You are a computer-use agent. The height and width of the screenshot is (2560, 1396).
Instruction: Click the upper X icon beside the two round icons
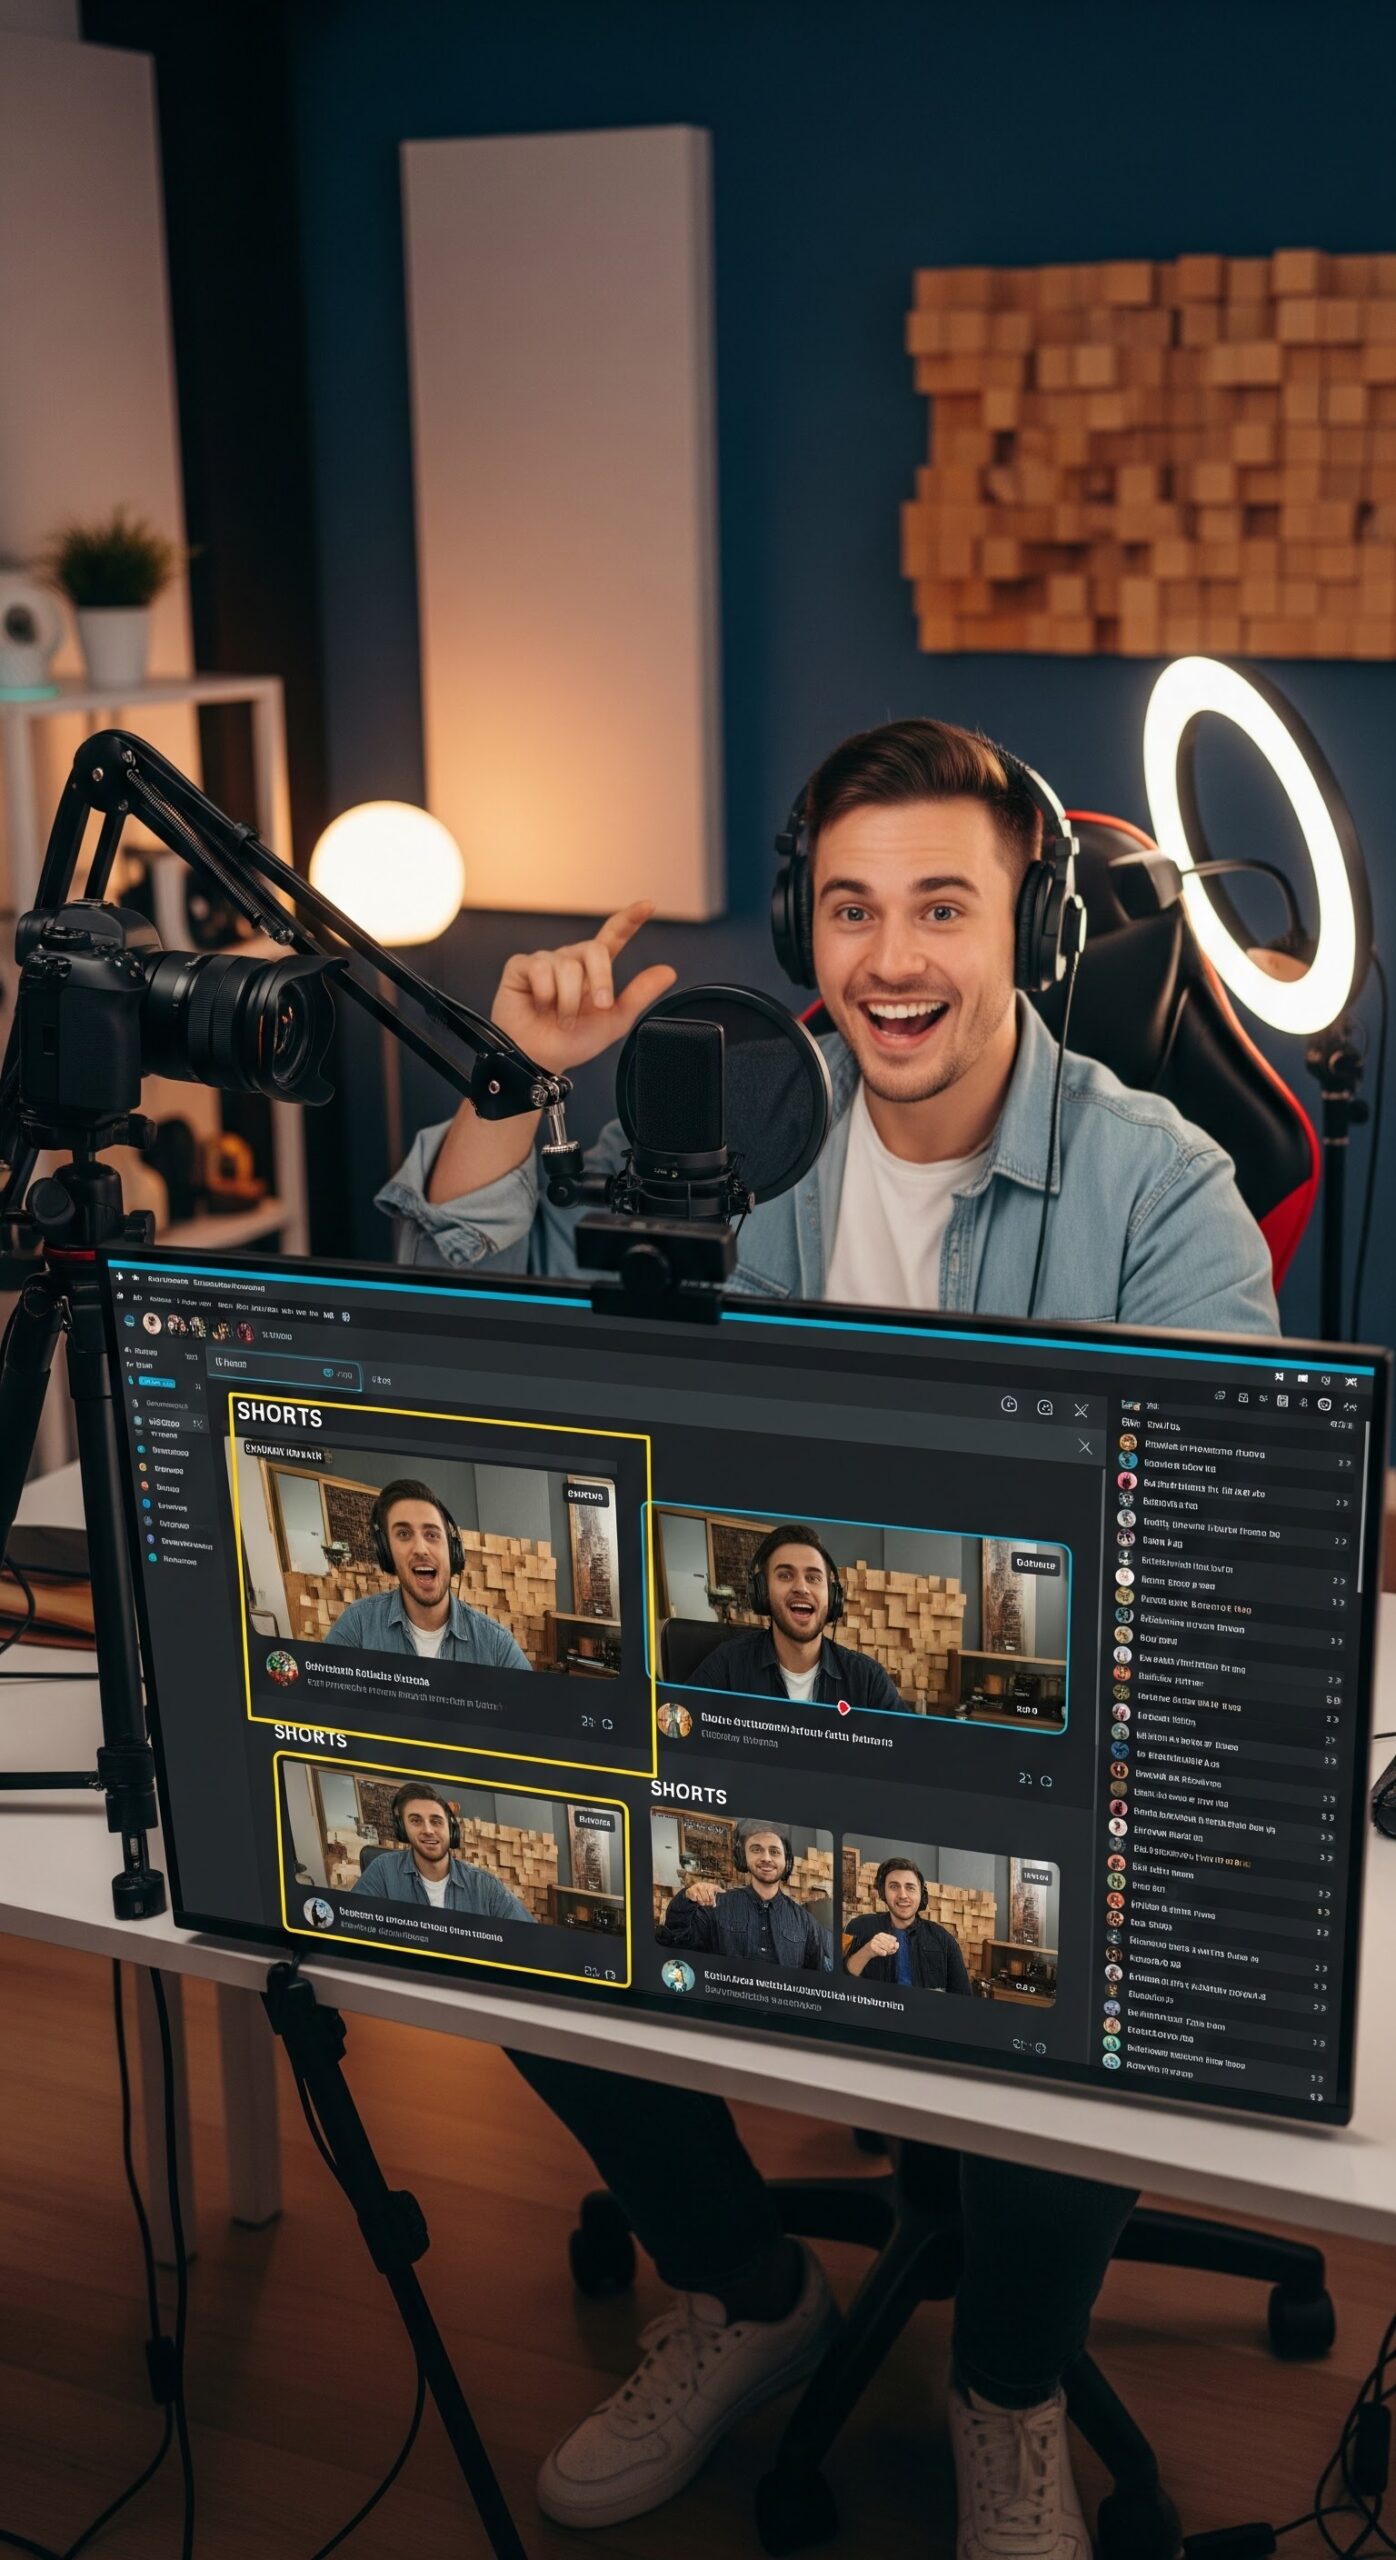[1081, 1410]
